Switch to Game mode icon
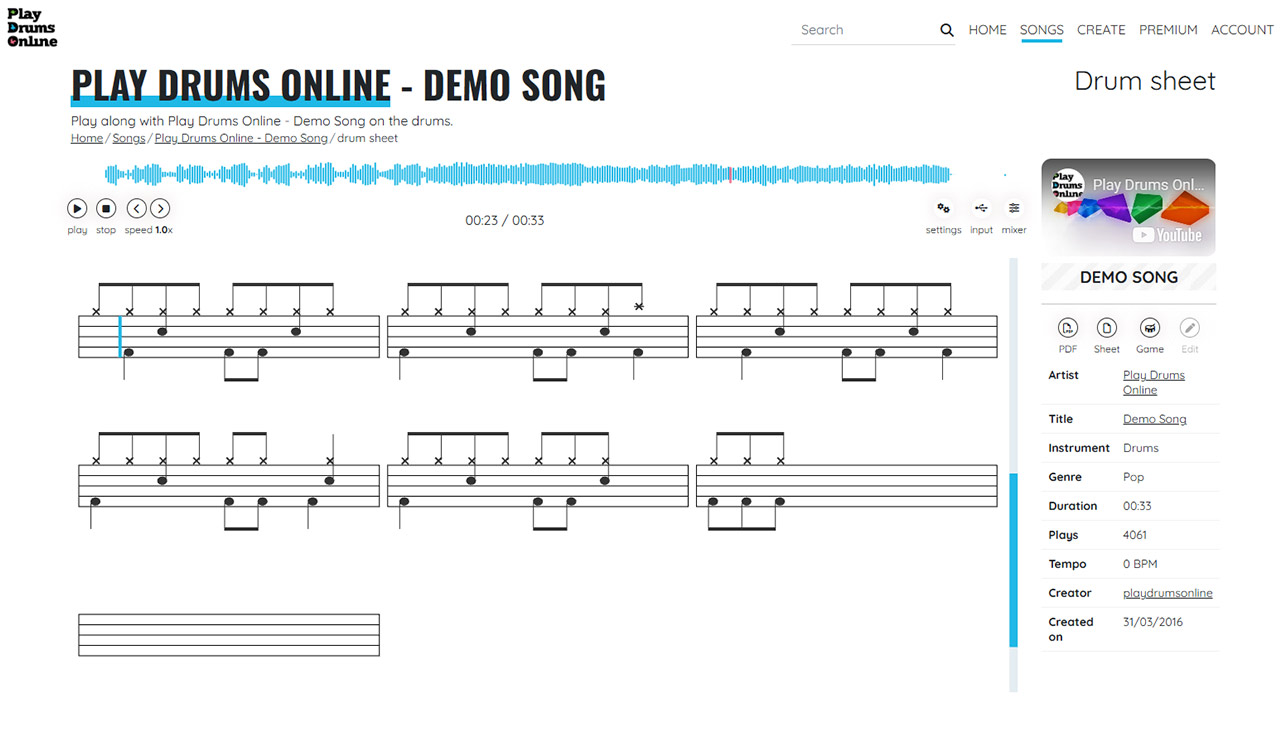This screenshot has width=1286, height=740. click(1149, 328)
